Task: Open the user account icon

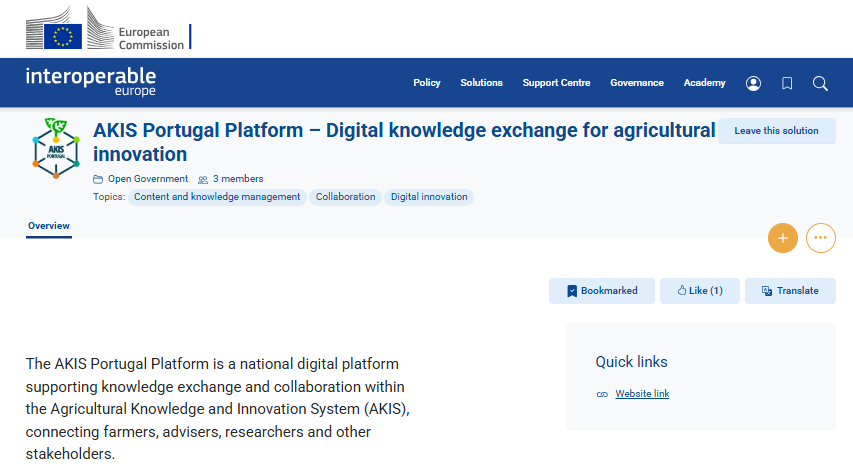Action: (753, 83)
